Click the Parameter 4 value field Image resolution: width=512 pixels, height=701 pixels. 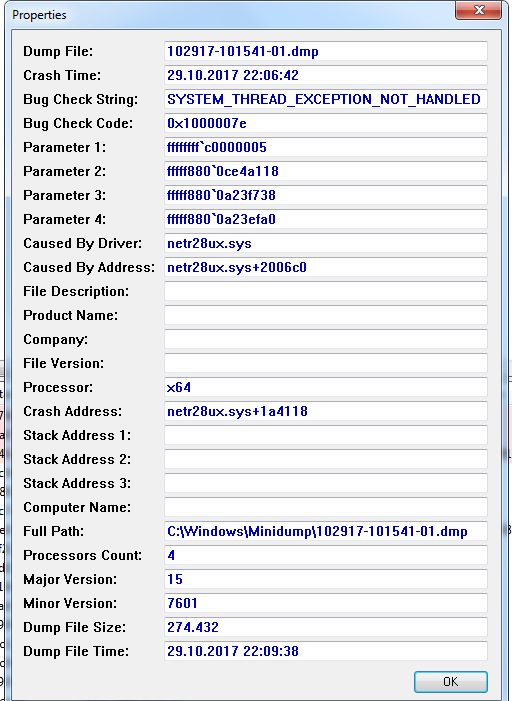click(x=326, y=219)
